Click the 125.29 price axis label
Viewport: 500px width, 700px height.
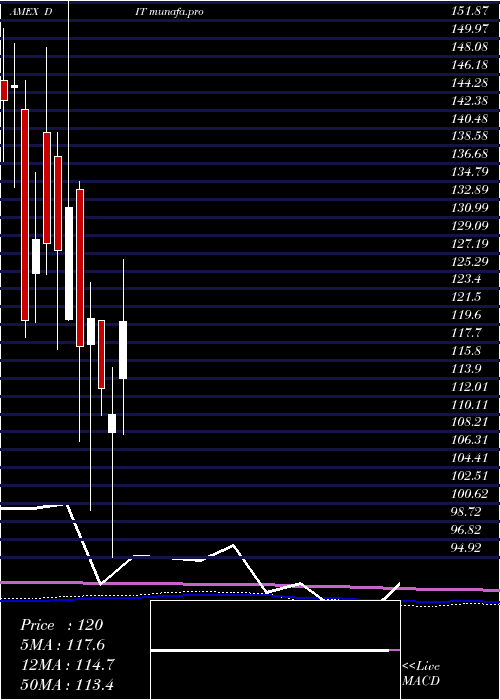tap(472, 262)
